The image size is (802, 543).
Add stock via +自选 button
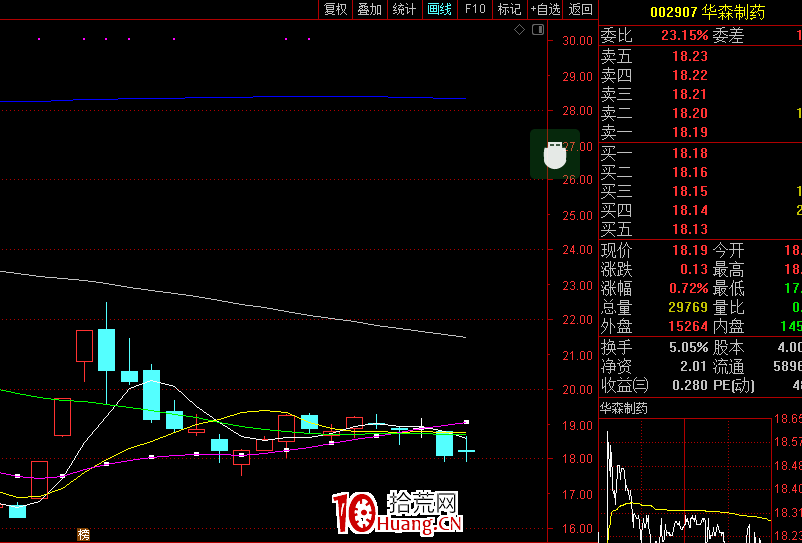coord(545,9)
